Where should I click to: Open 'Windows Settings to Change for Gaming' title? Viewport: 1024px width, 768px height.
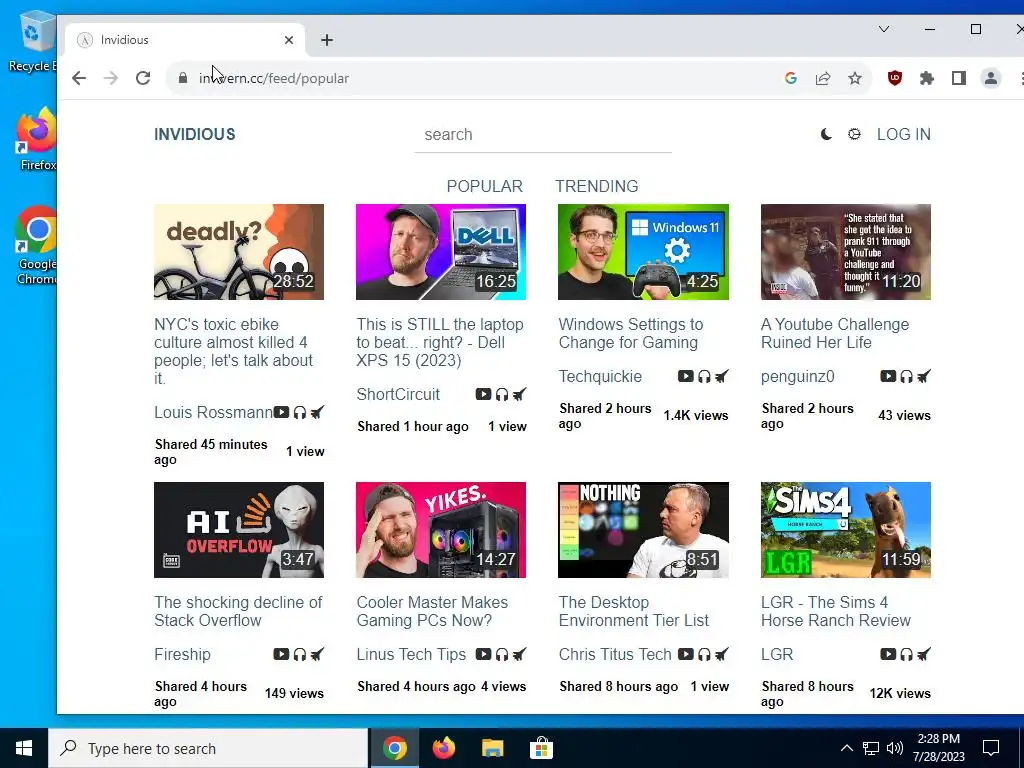click(x=631, y=333)
